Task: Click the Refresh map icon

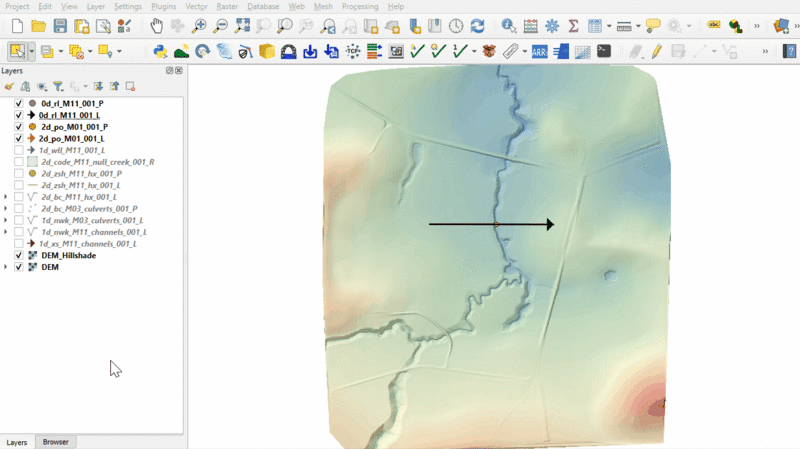Action: [477, 26]
